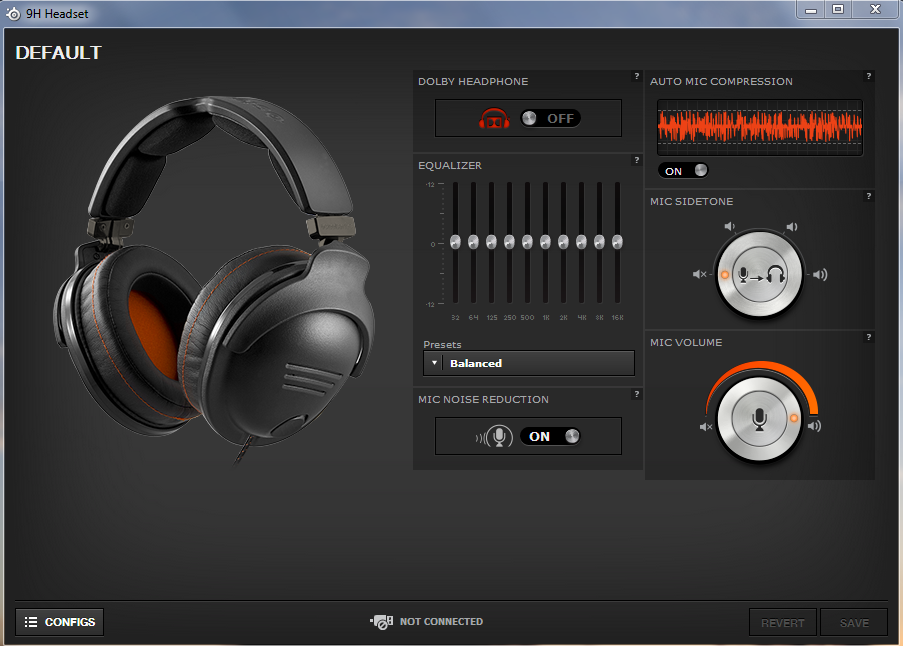Click the red Dolby headphone icon
This screenshot has height=646, width=903.
click(494, 118)
